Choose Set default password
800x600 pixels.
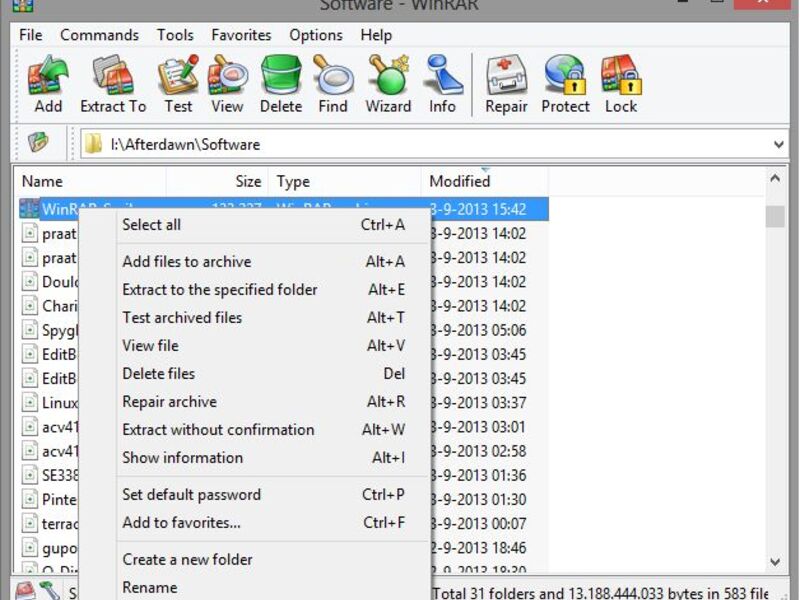(273, 494)
